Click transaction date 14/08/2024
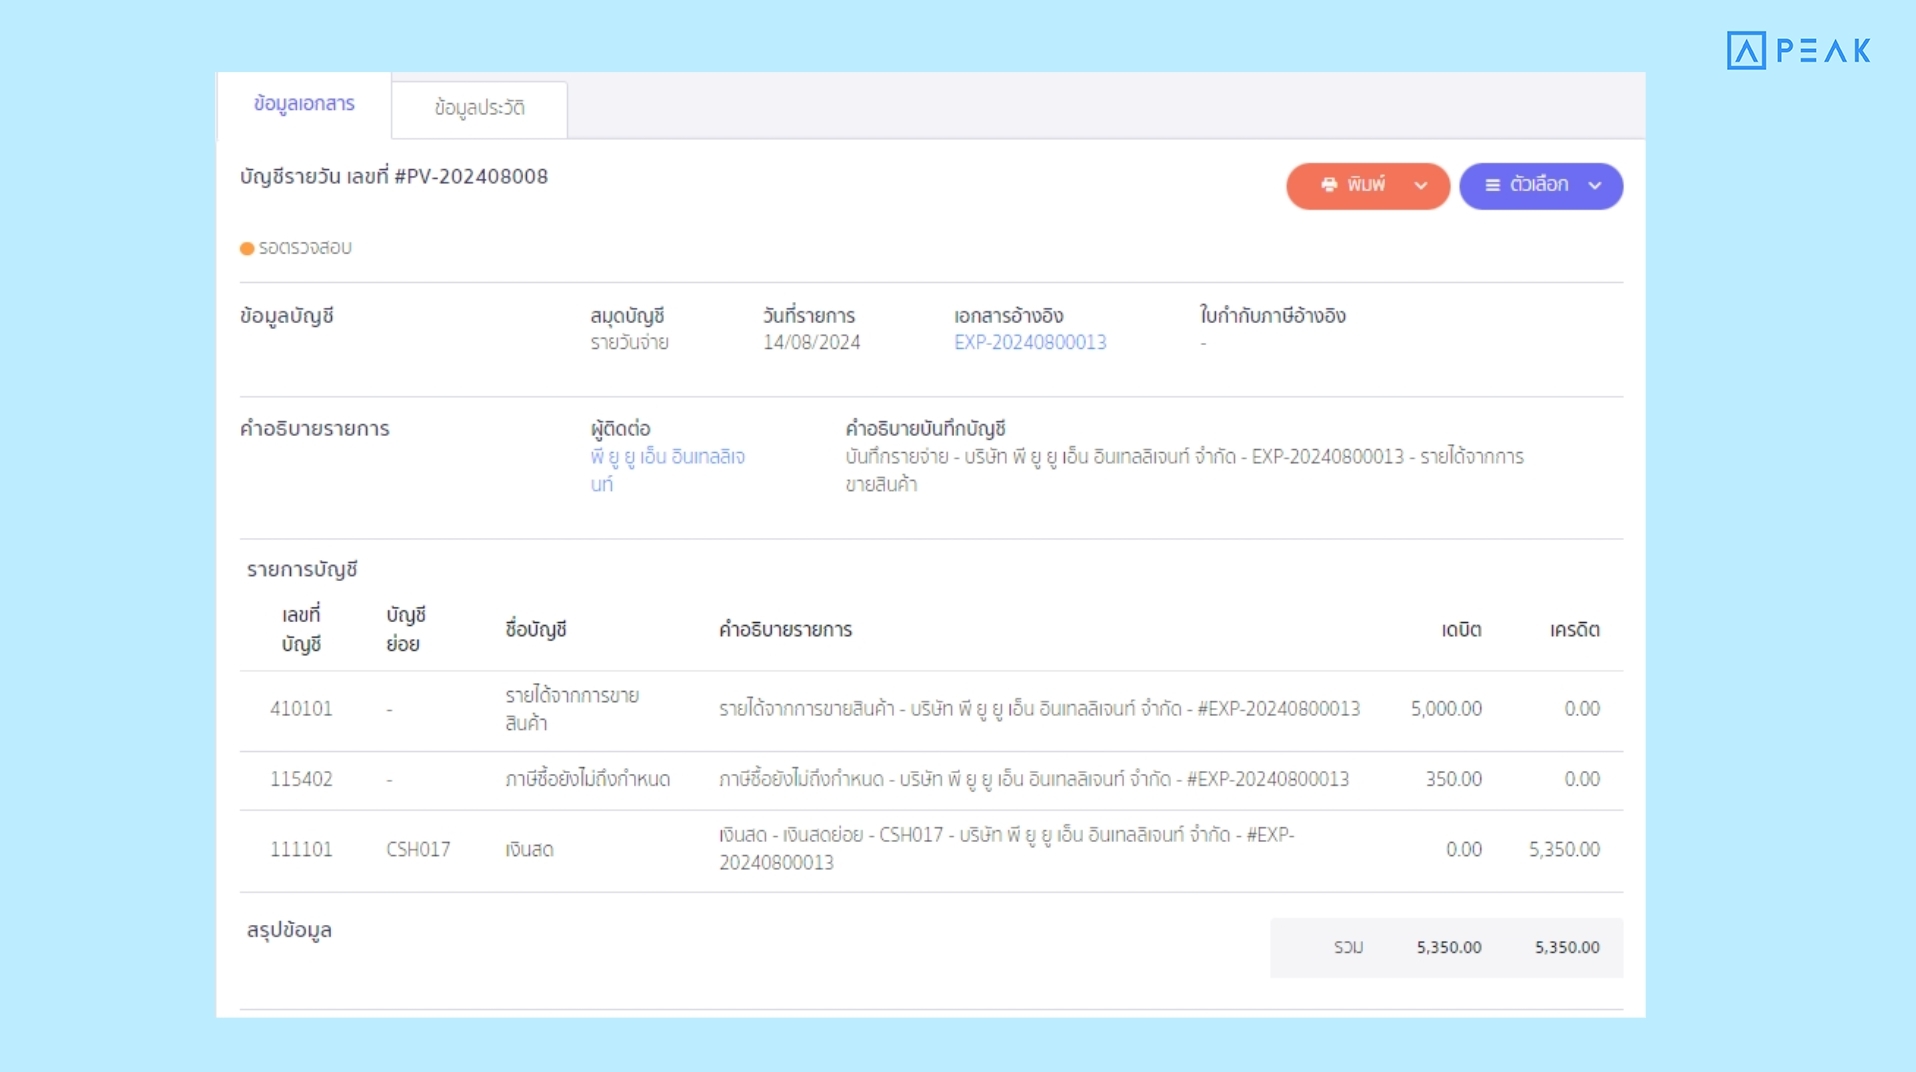The image size is (1916, 1072). (x=811, y=342)
